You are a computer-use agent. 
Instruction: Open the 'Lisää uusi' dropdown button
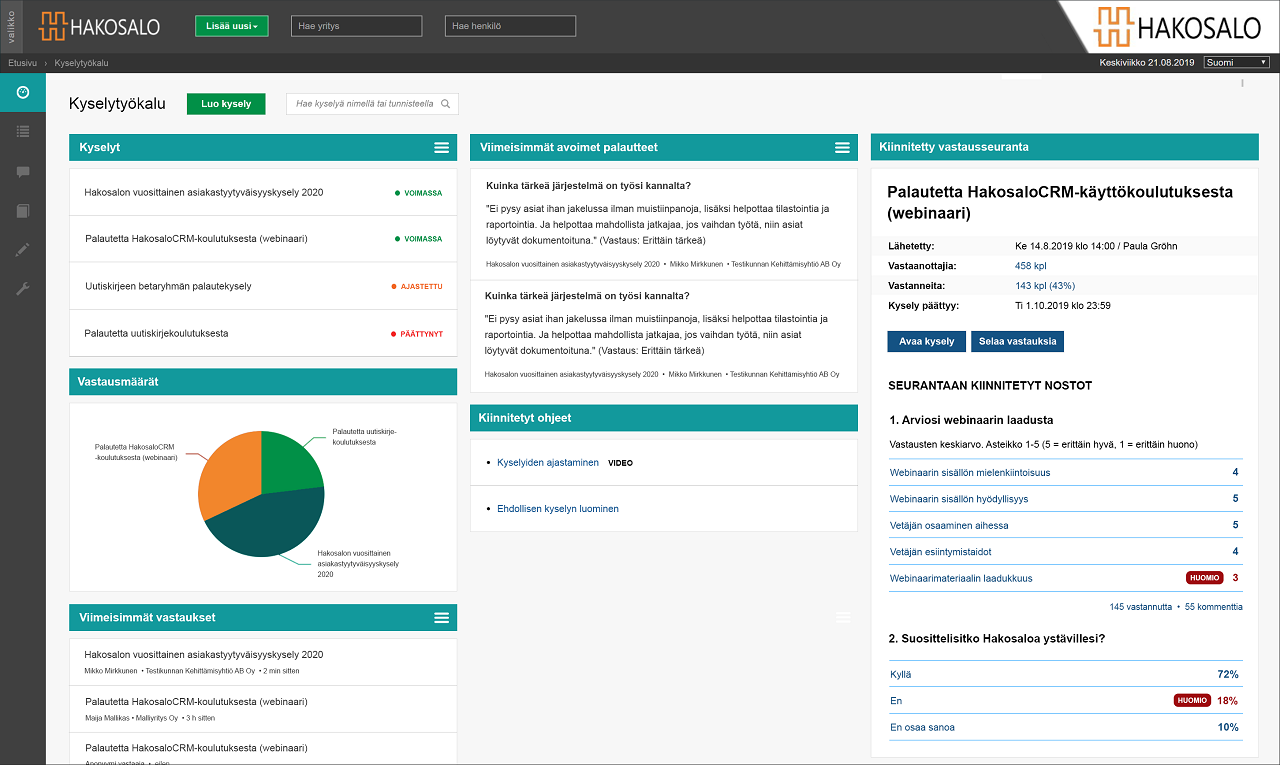click(232, 26)
